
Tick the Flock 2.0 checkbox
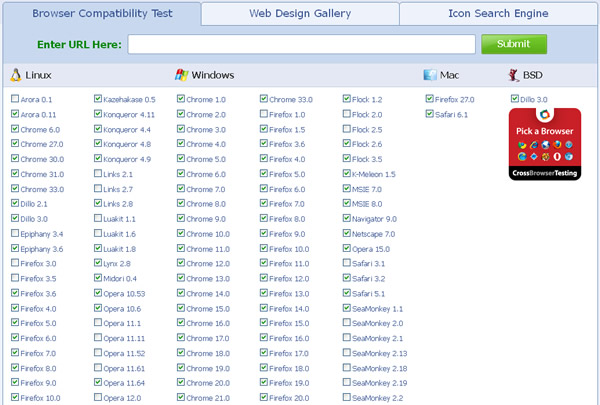[x=347, y=115]
